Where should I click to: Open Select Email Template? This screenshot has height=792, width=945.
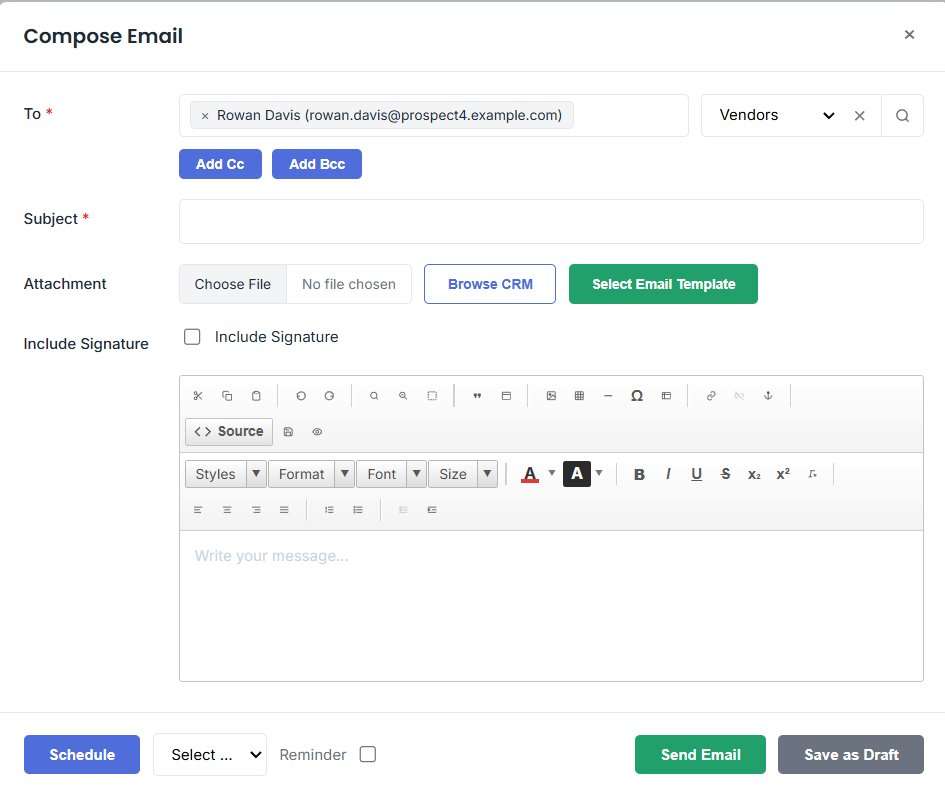(x=664, y=284)
